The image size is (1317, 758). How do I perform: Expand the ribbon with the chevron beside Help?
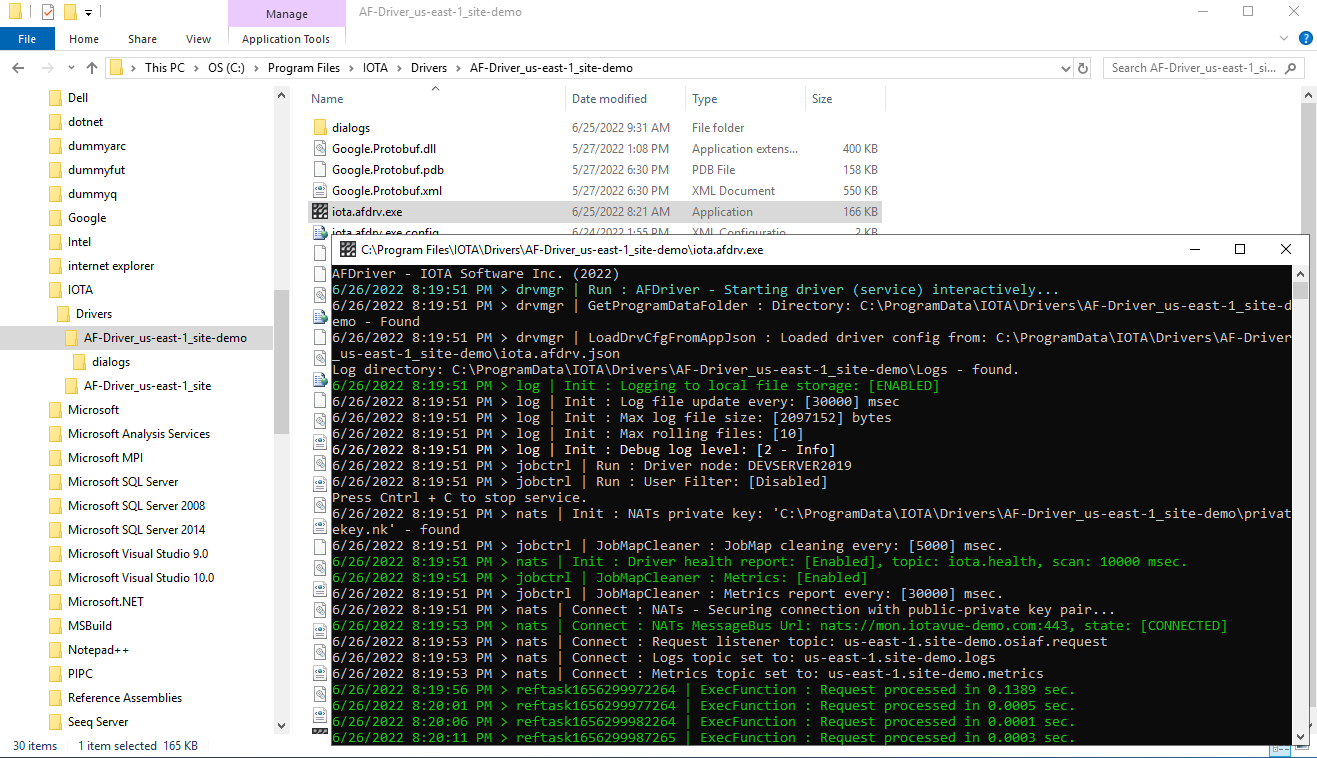pyautogui.click(x=1285, y=38)
